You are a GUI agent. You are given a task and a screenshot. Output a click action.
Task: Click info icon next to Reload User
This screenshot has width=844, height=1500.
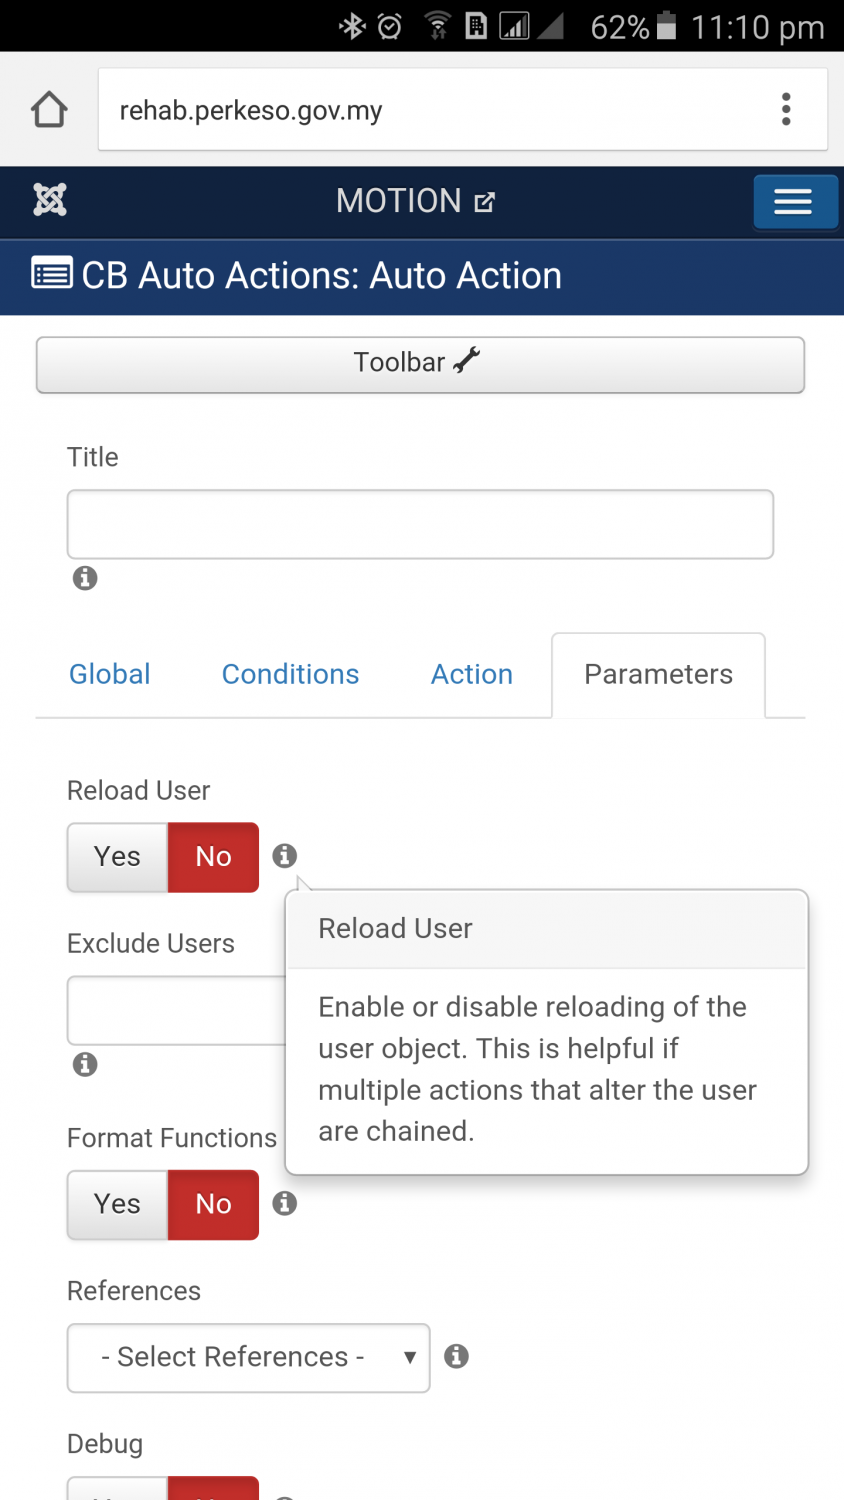(x=285, y=856)
